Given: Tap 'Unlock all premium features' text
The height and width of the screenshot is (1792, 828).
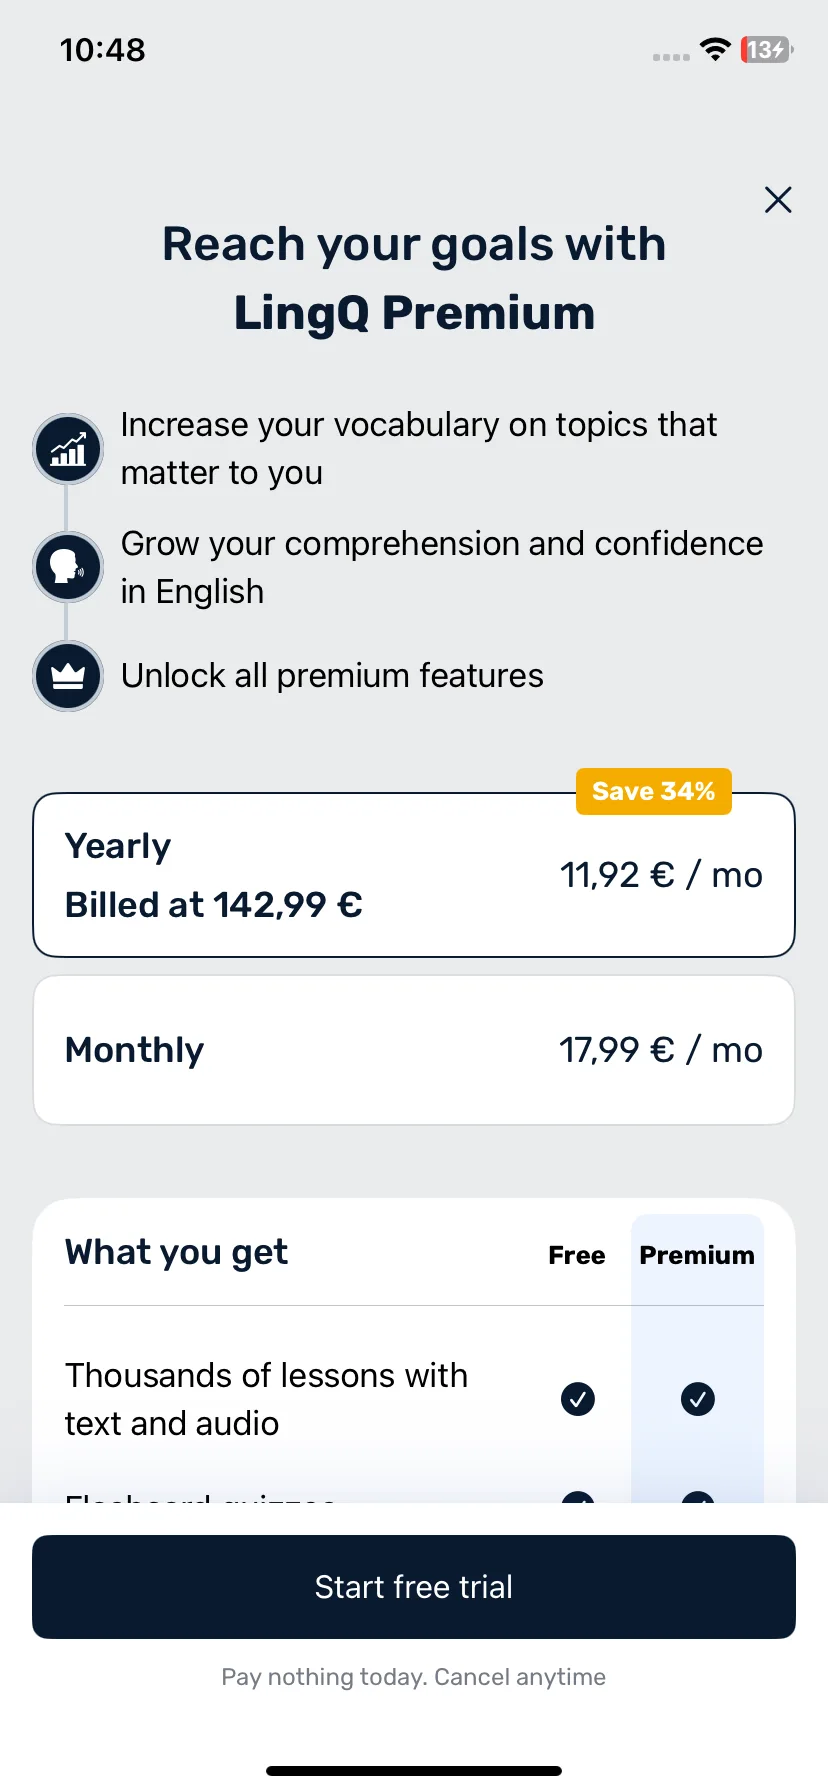Looking at the screenshot, I should pyautogui.click(x=332, y=676).
